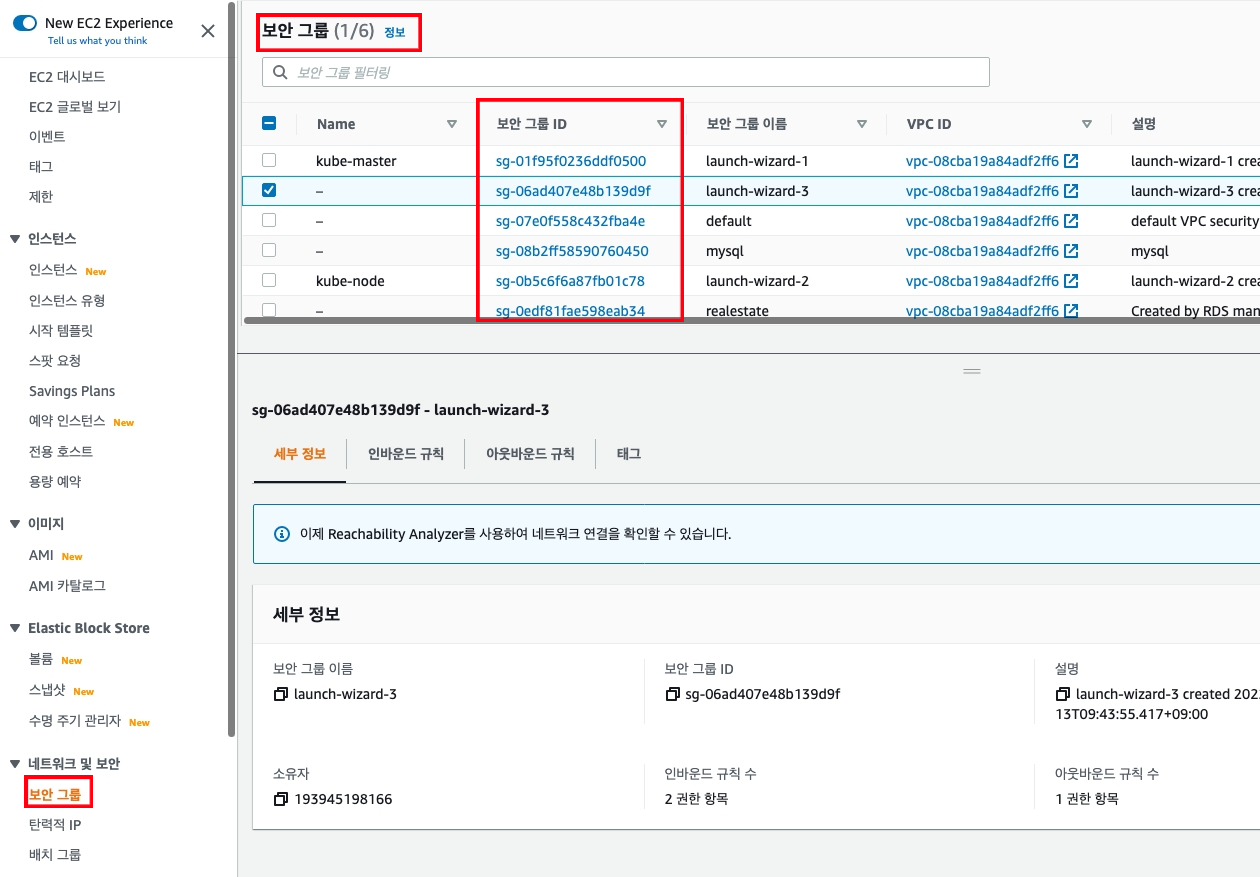This screenshot has width=1260, height=877.
Task: Copy the 설명 description value icon
Action: click(1062, 694)
